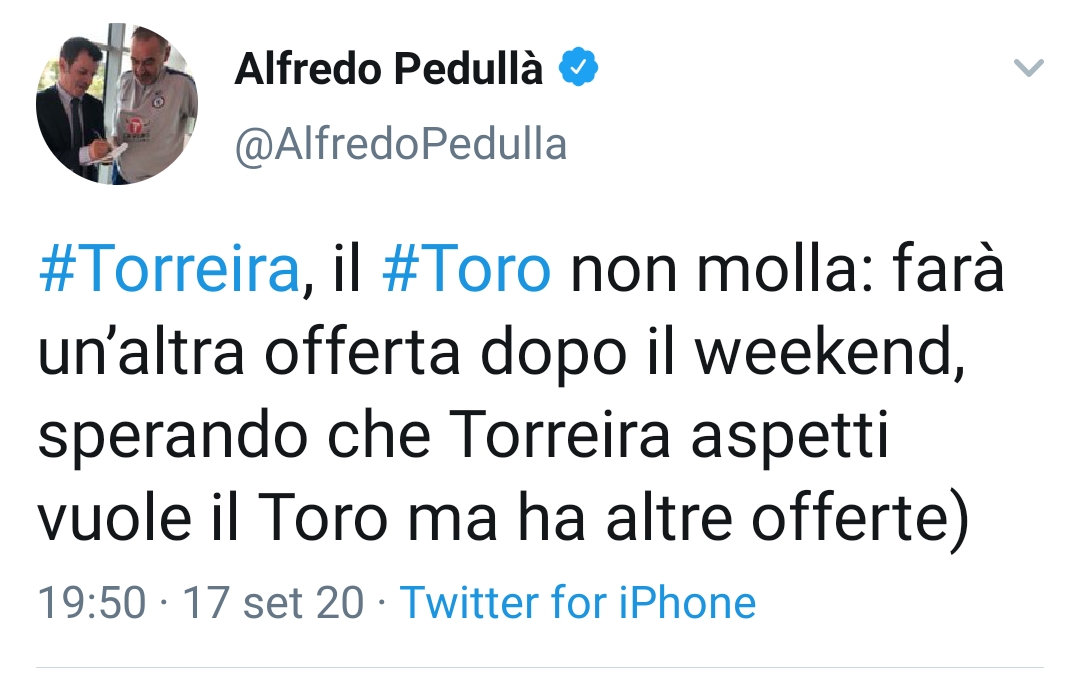Select the username @AlfredoPedulla
1080x688 pixels.
(400, 143)
